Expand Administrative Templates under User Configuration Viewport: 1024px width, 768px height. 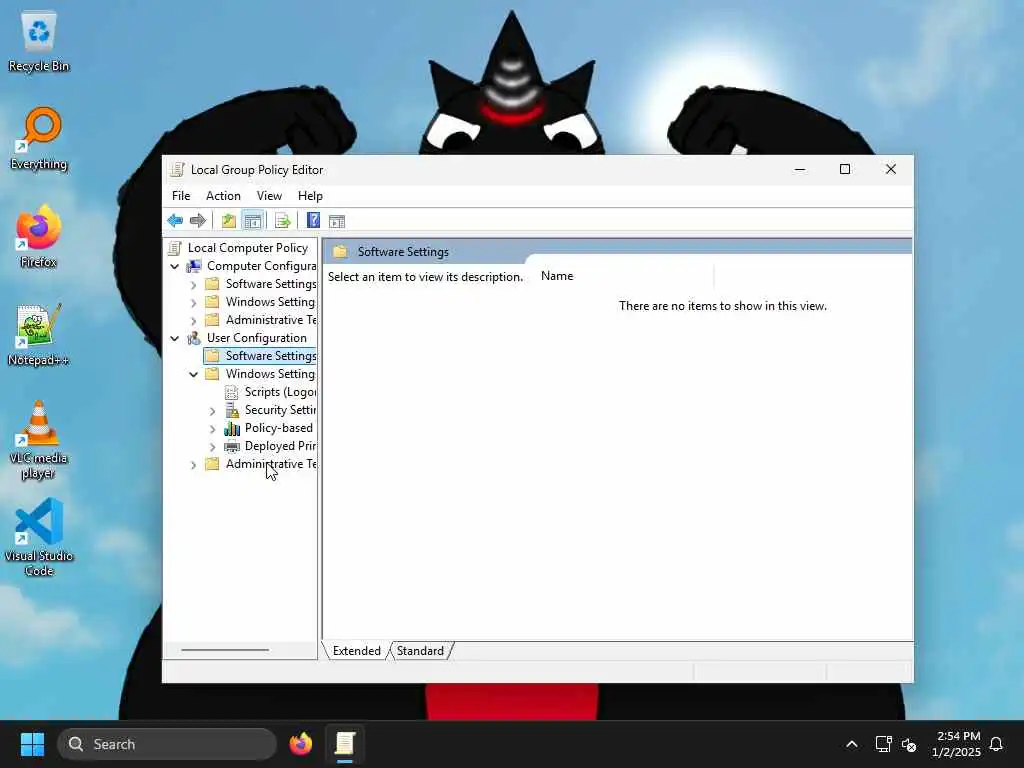pos(193,465)
